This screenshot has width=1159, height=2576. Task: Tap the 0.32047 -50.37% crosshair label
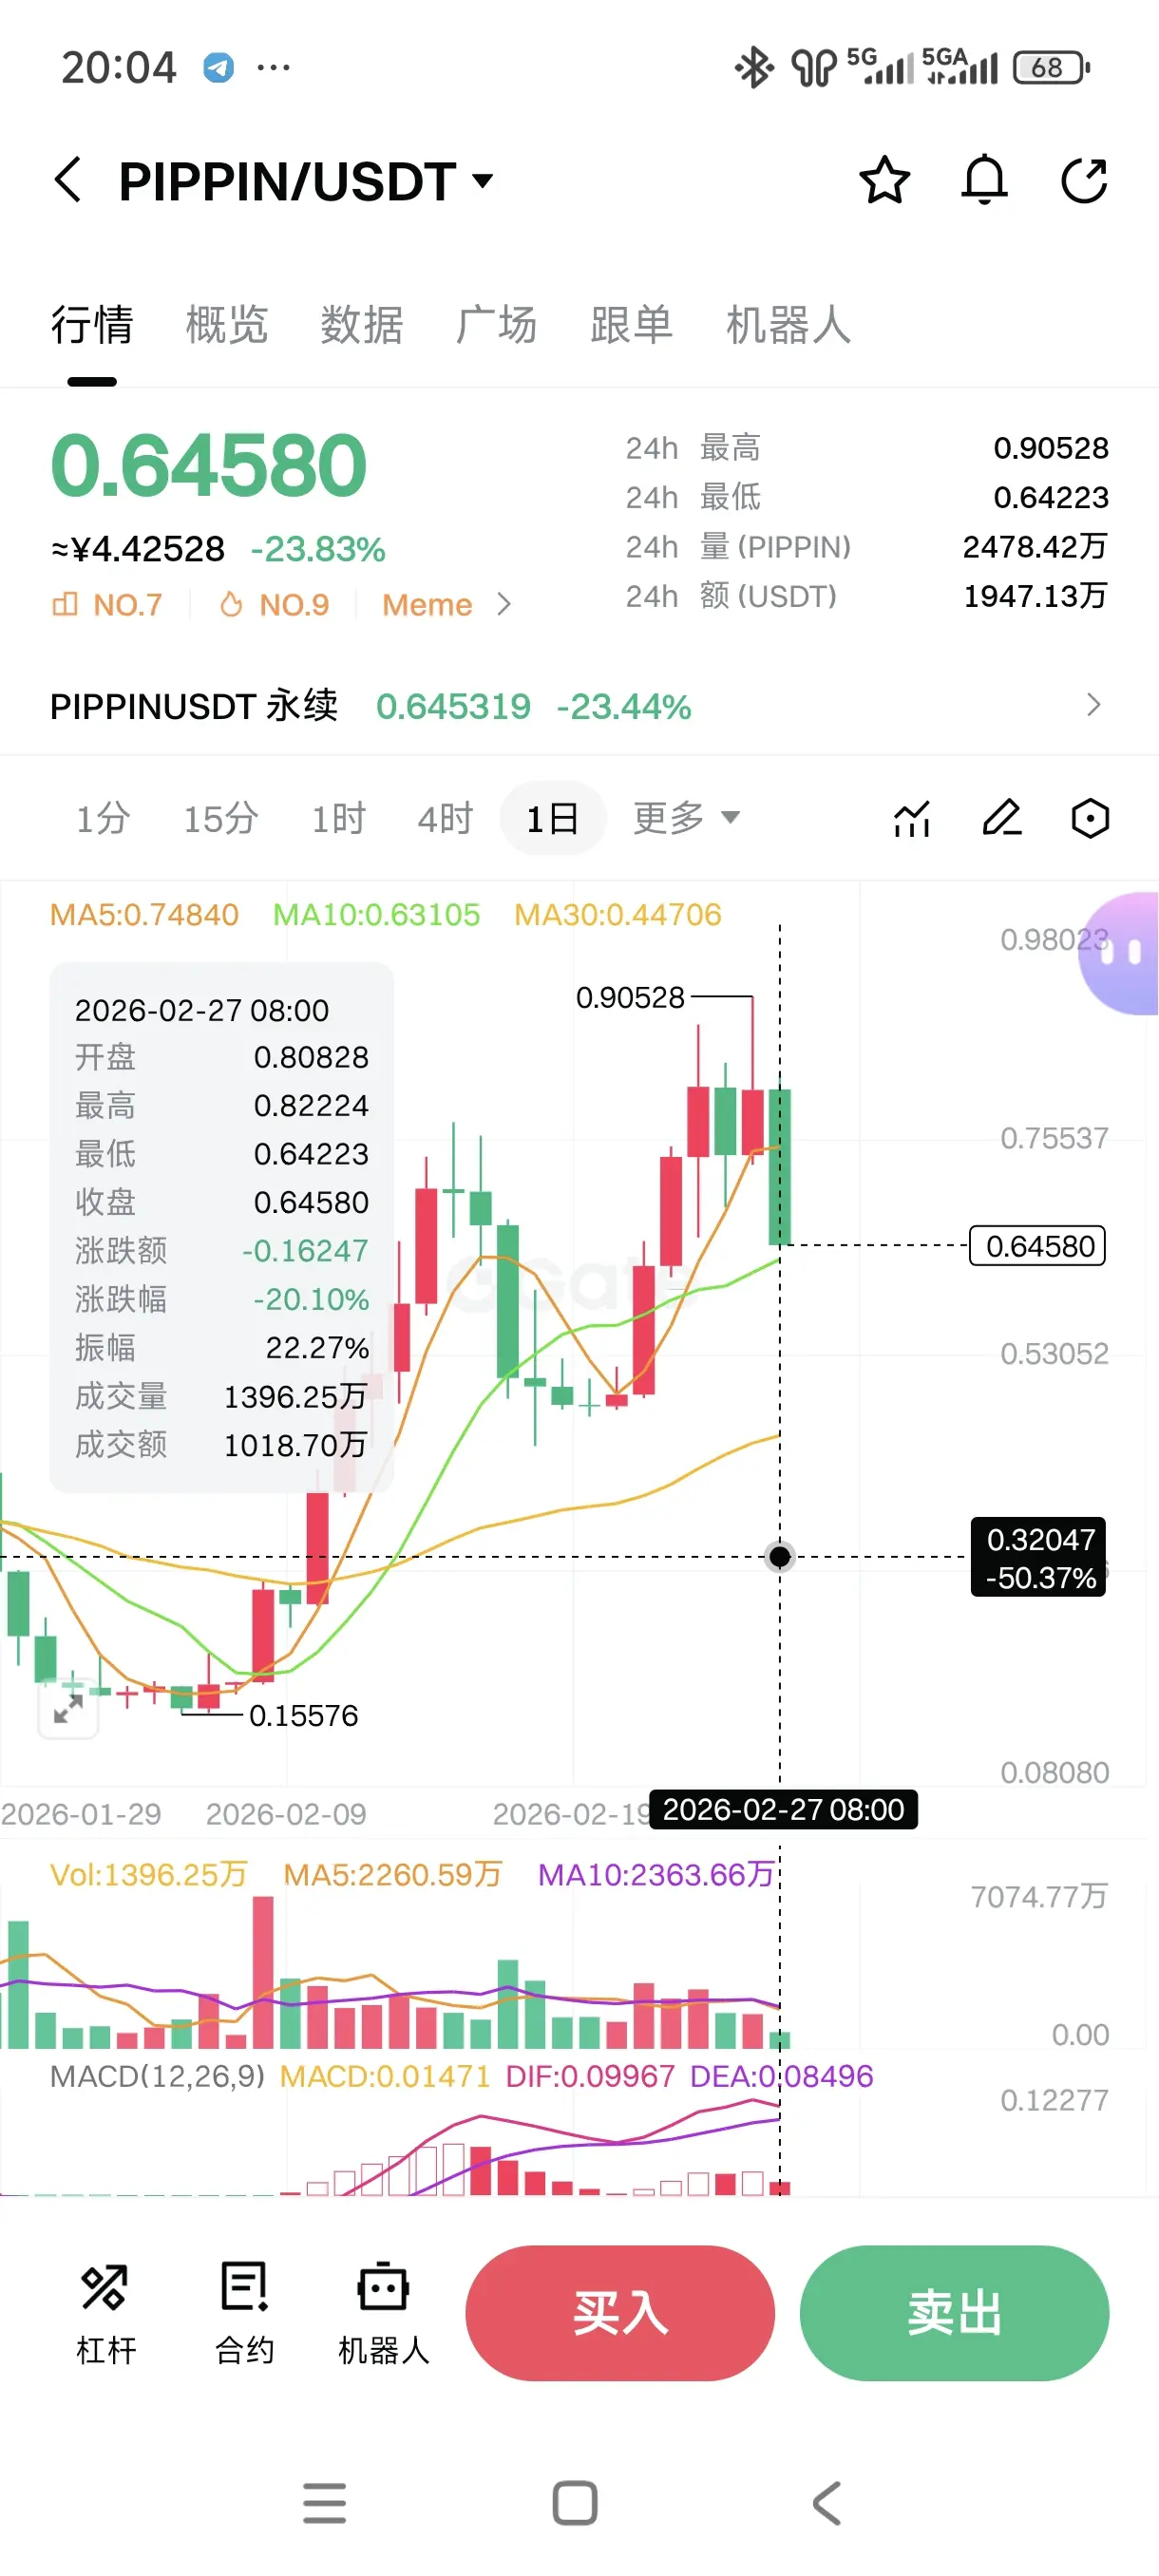coord(1038,1557)
